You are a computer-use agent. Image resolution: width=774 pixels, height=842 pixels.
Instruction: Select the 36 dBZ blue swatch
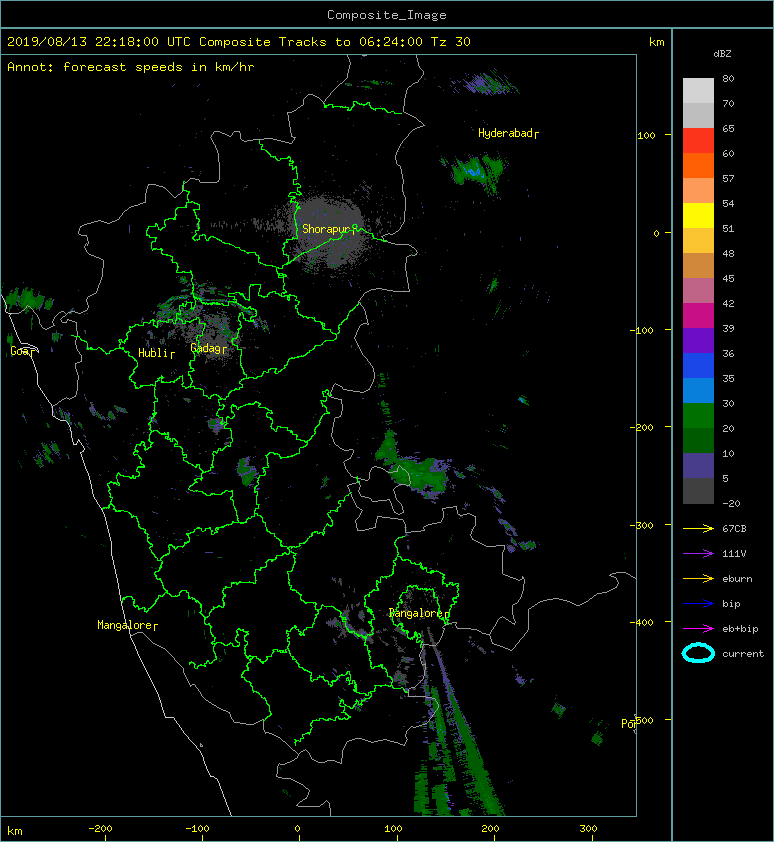pyautogui.click(x=698, y=365)
